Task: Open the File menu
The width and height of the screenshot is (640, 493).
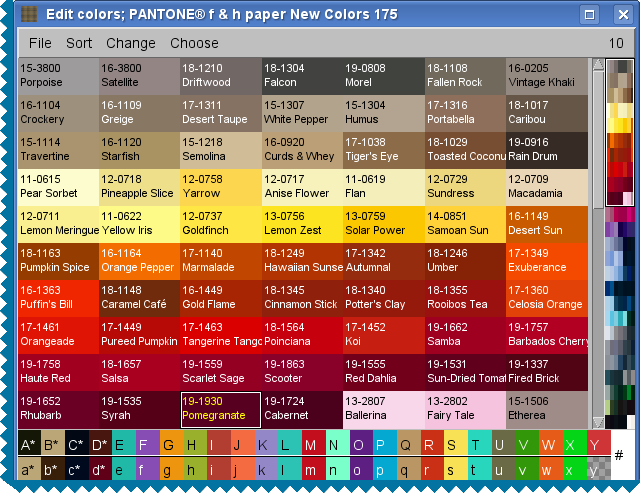Action: coord(40,43)
